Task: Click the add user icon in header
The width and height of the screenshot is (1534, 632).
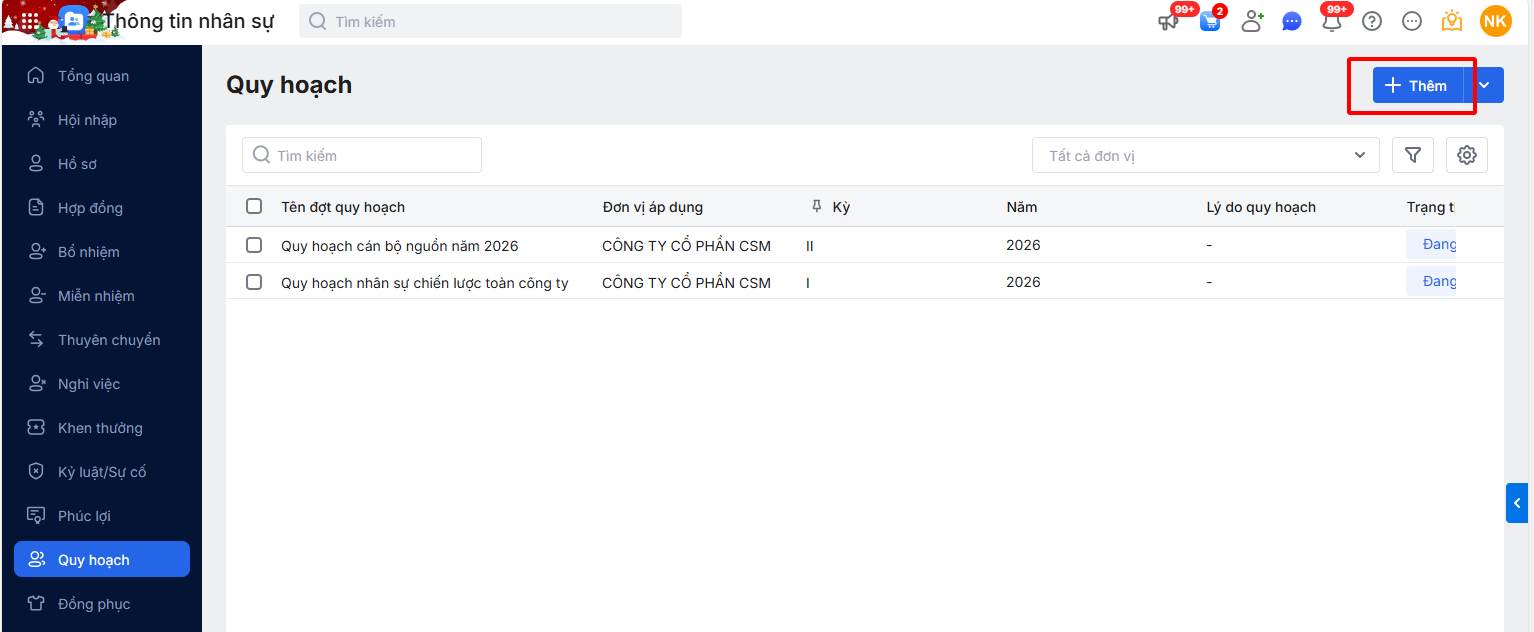Action: (1252, 21)
